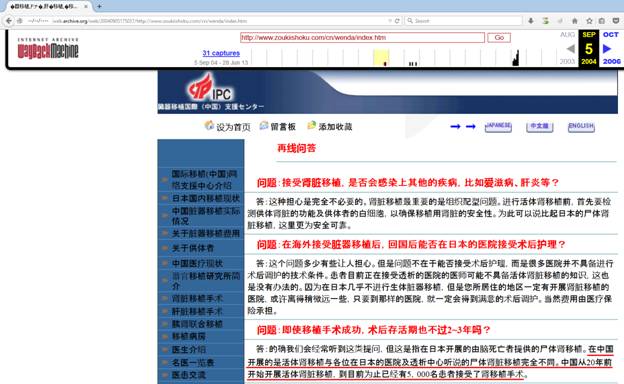Click the Go button in Wayback toolbar
The width and height of the screenshot is (624, 384).
pos(499,37)
